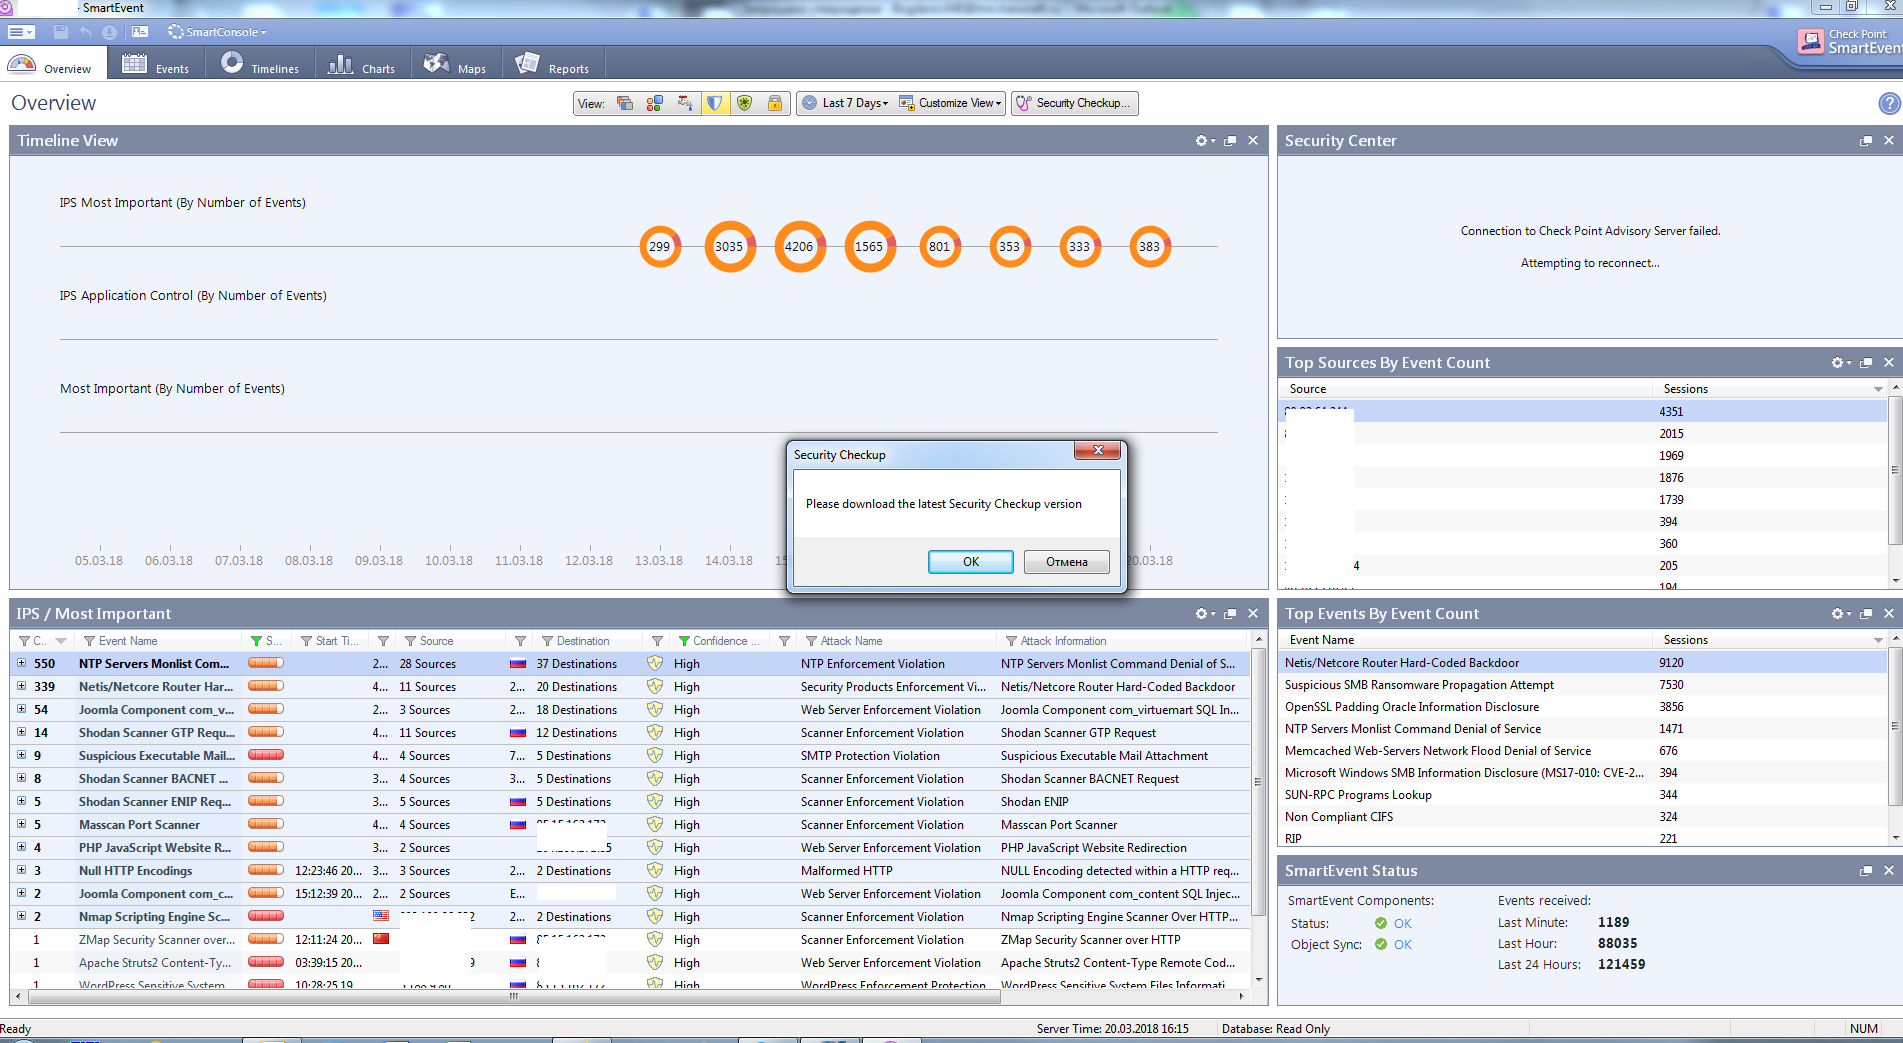Click severity bar of Apache Struts2 row
Image resolution: width=1903 pixels, height=1043 pixels.
click(266, 962)
